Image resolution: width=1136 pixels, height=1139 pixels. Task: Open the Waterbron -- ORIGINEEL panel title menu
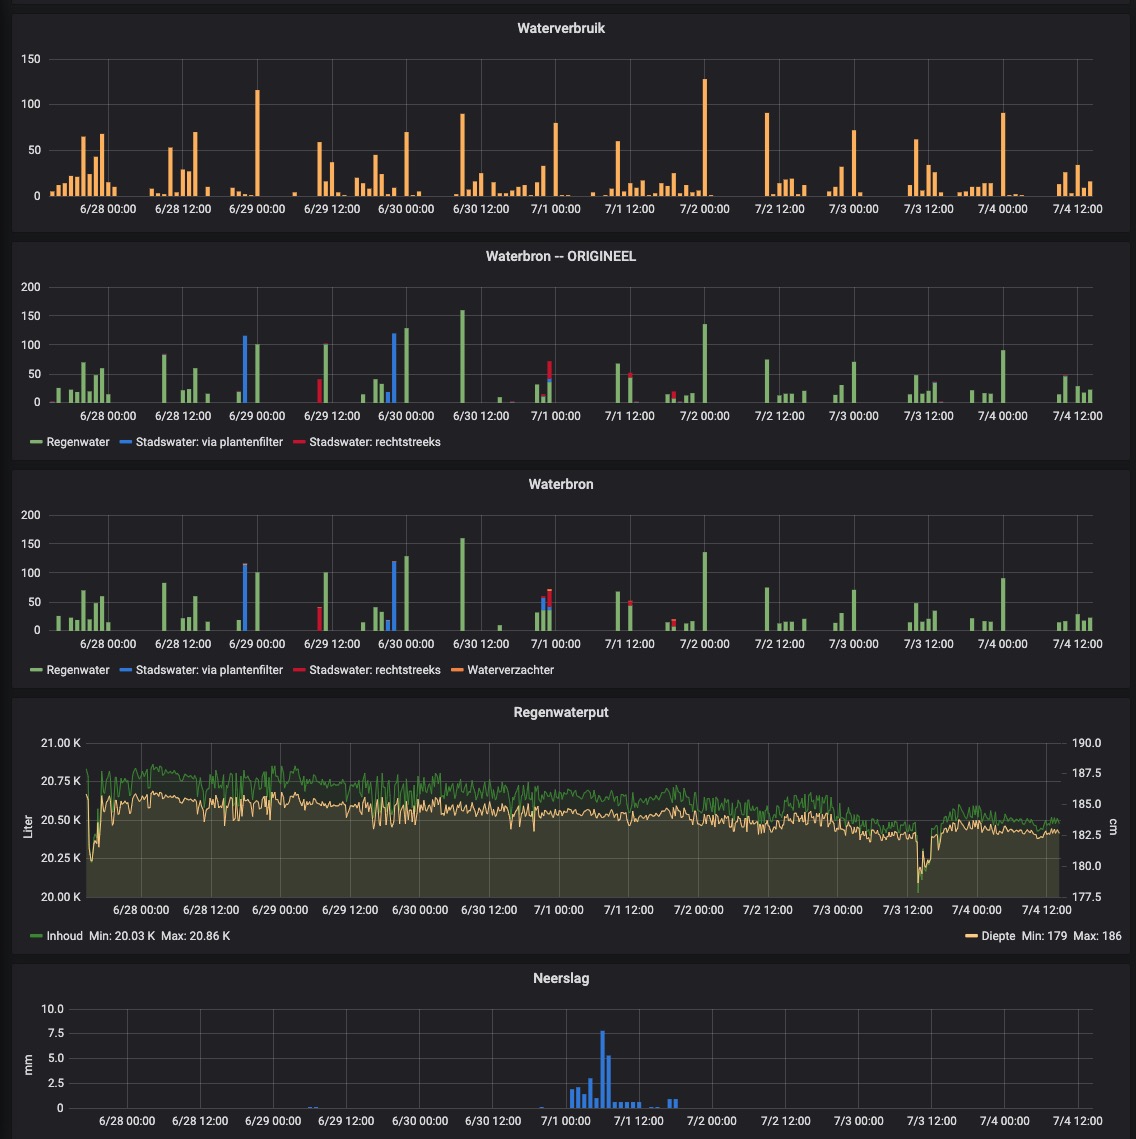[560, 256]
